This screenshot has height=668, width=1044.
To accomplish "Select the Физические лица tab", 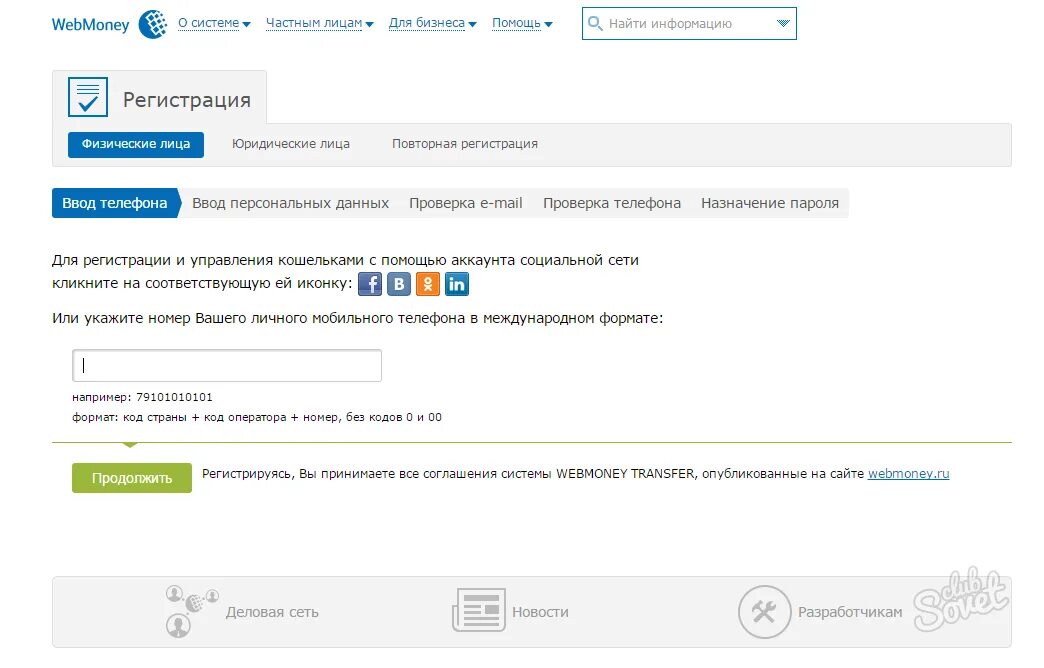I will coord(136,145).
